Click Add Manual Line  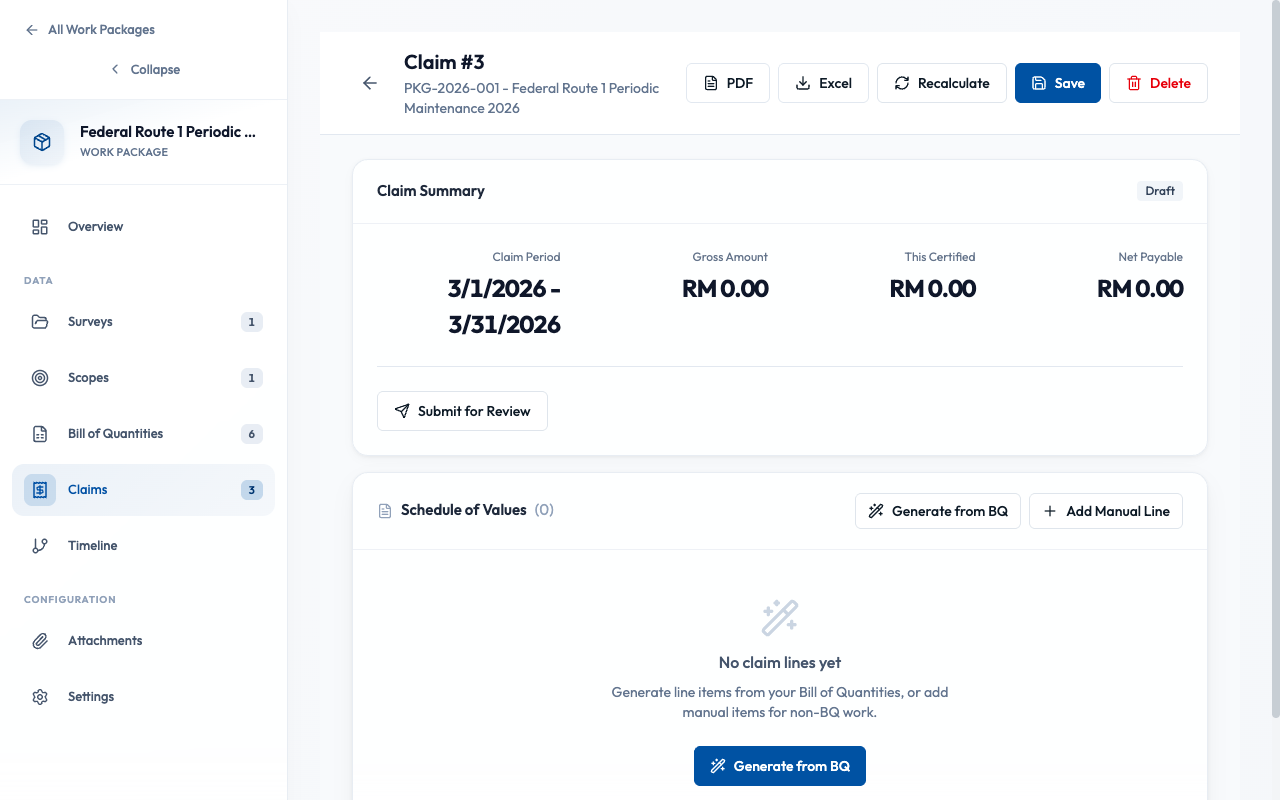[1106, 510]
